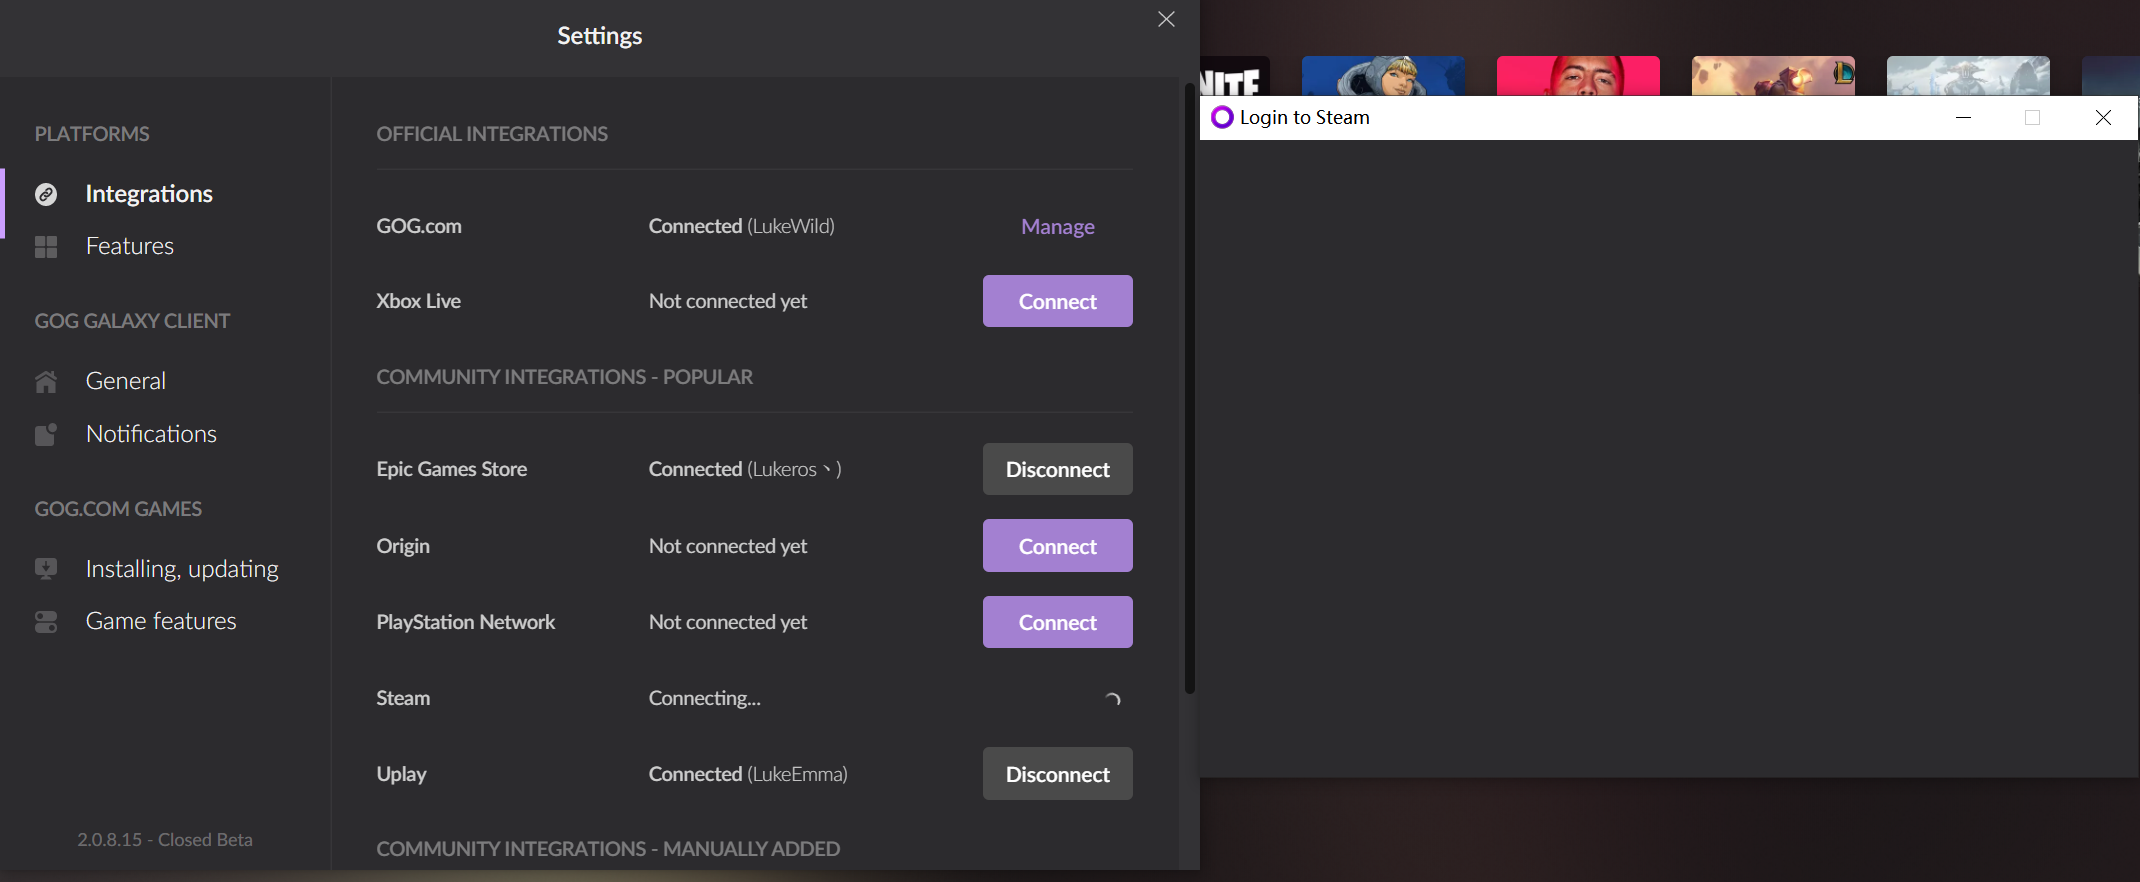Click 'Connected (LukeEmma)' status text
The height and width of the screenshot is (882, 2140).
click(748, 774)
